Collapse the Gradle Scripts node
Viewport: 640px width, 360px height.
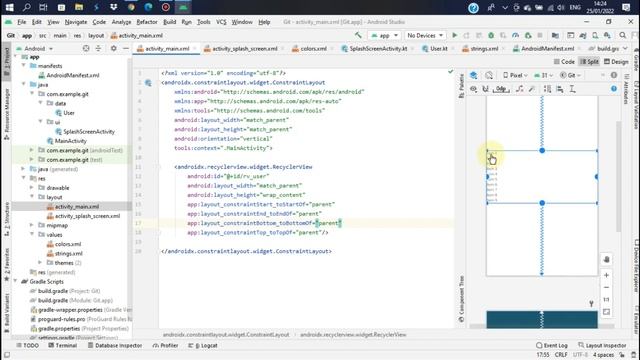tap(16, 282)
